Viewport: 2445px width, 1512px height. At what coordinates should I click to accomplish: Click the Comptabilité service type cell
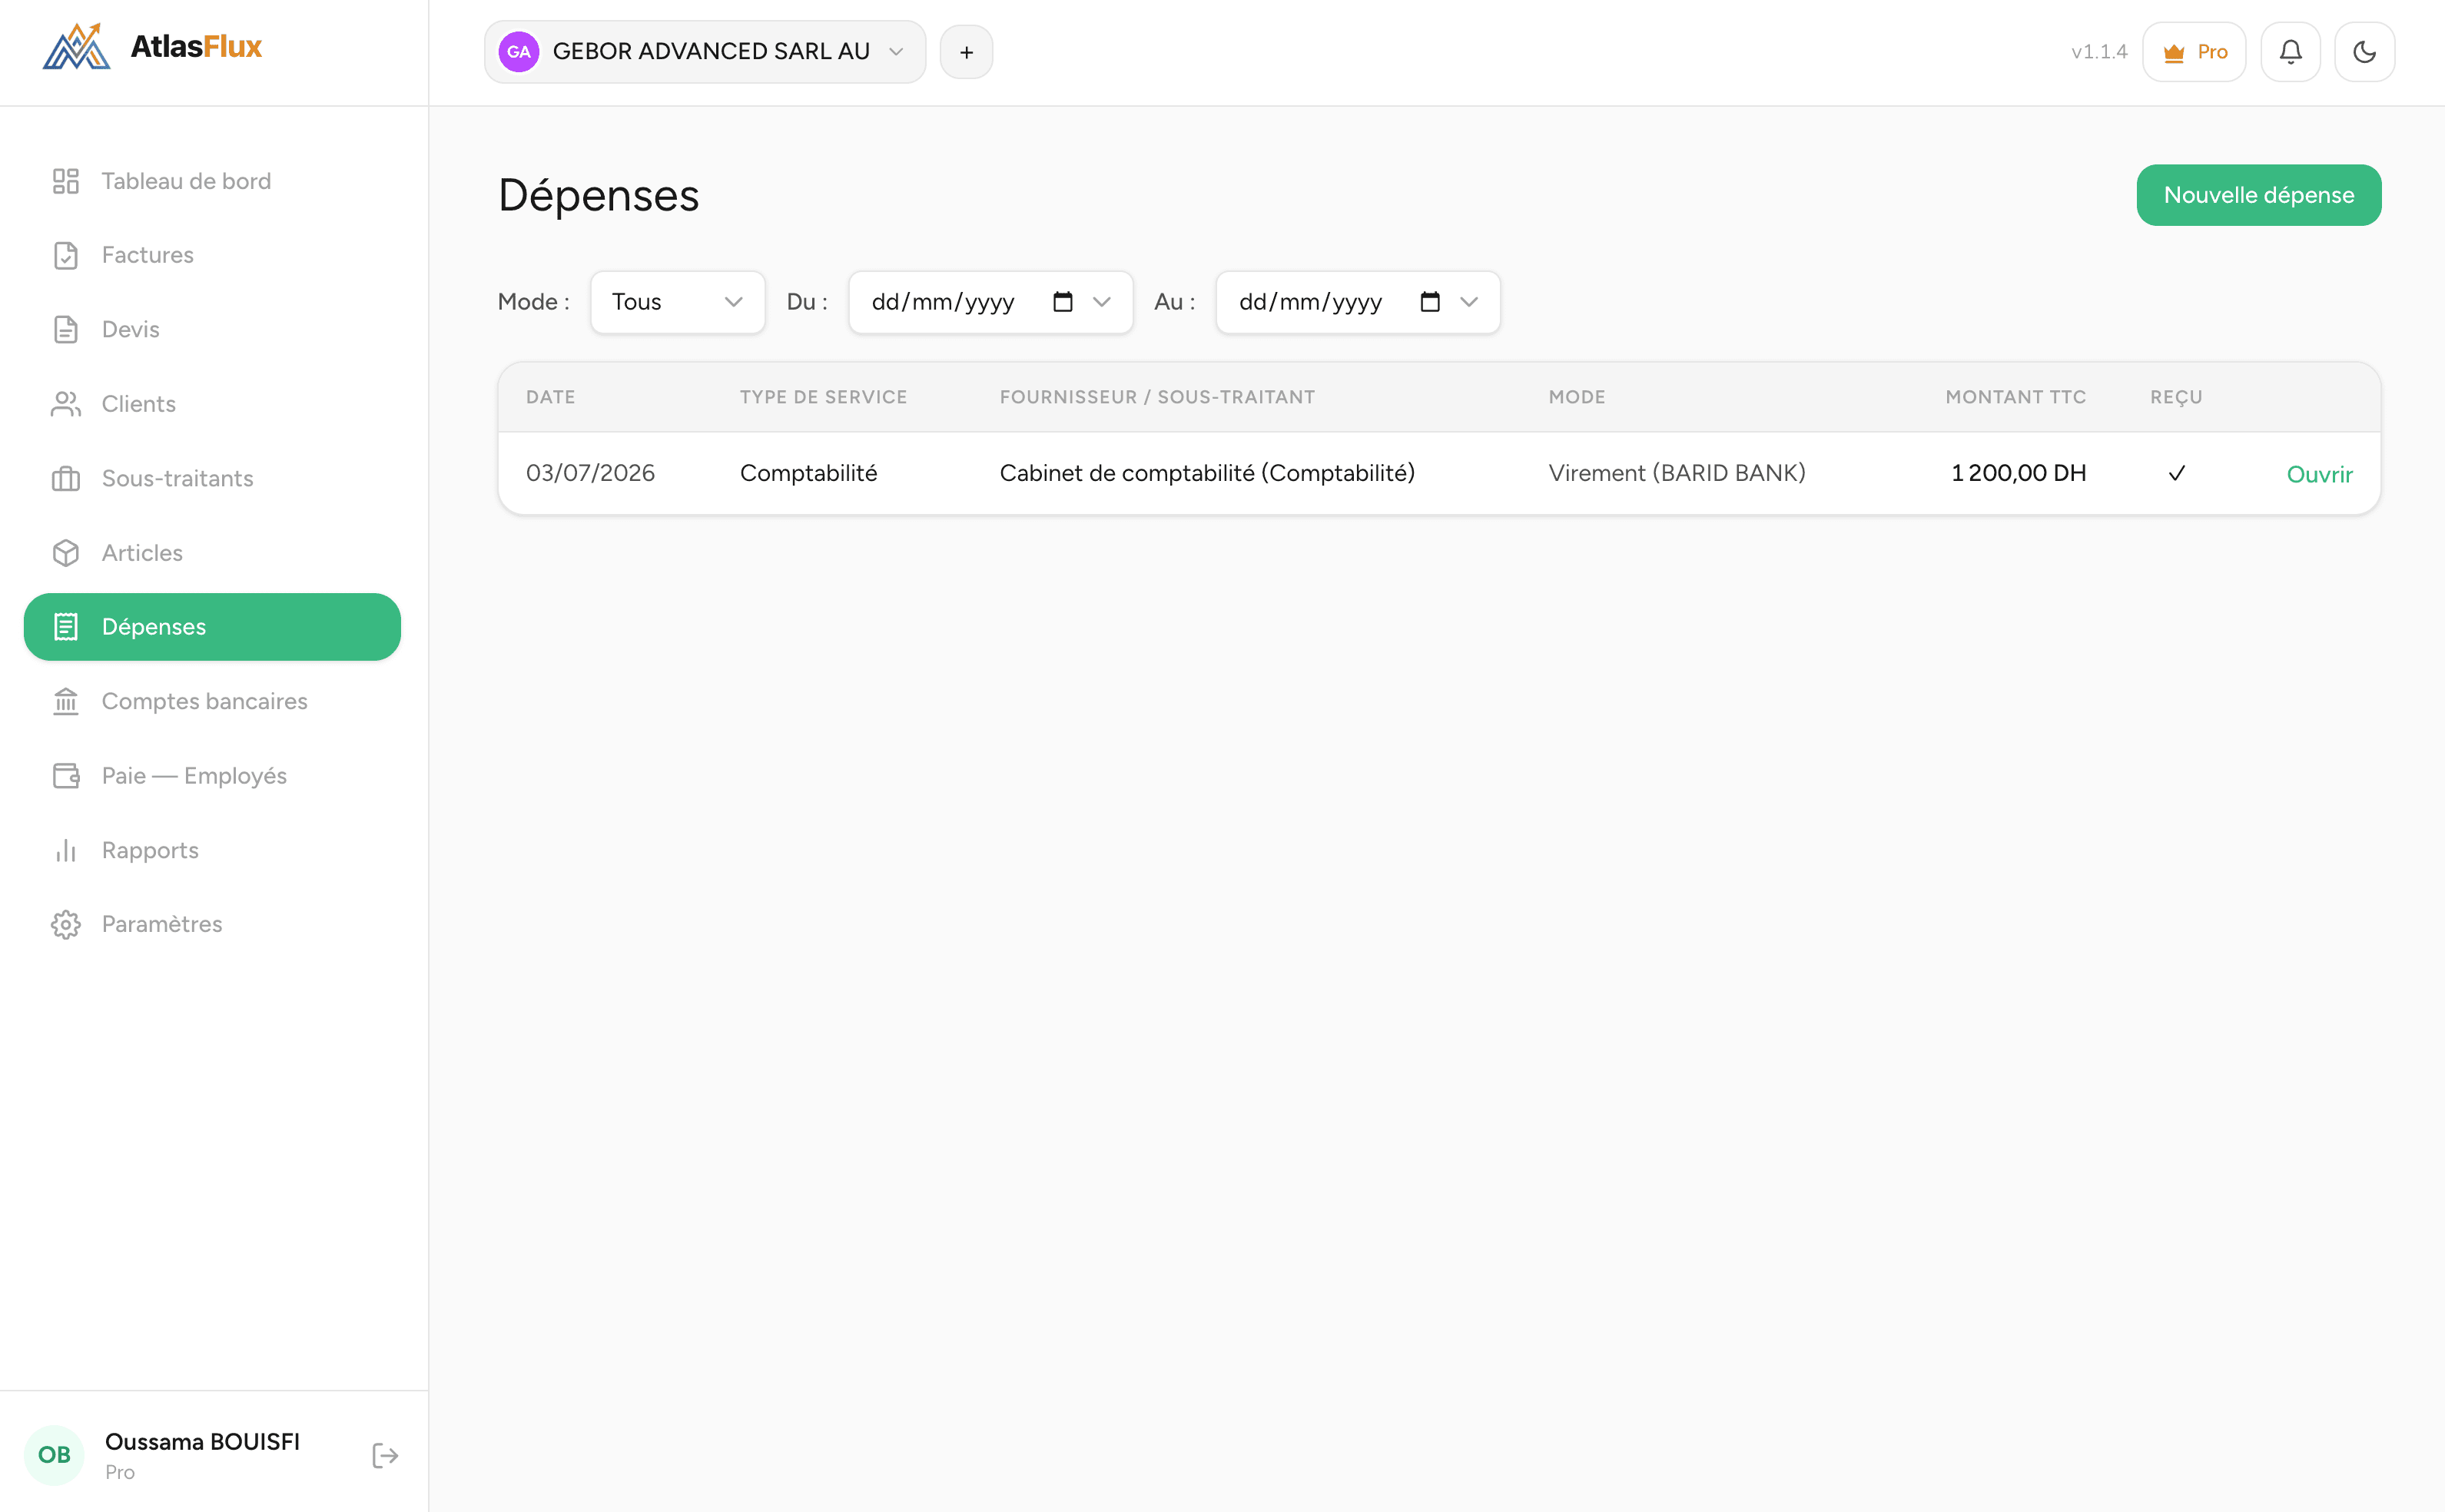point(808,473)
